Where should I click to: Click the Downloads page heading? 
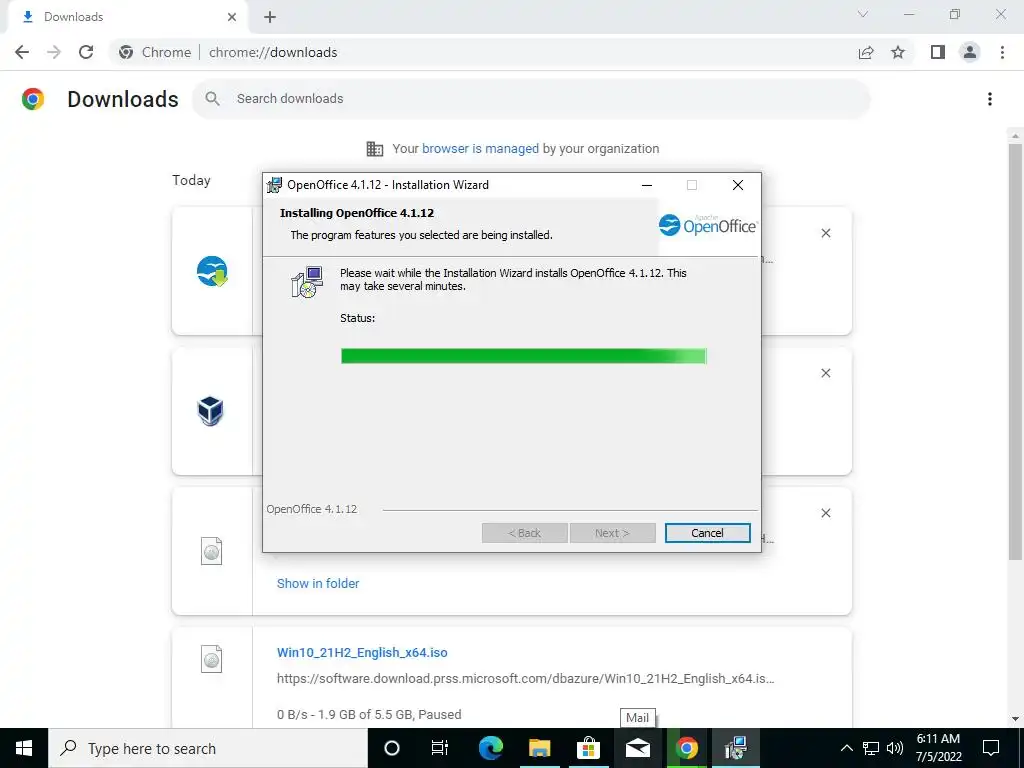123,99
